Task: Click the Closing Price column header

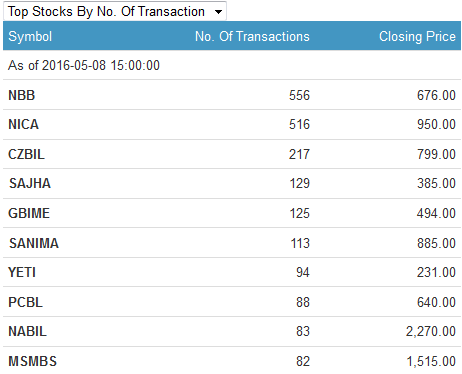Action: click(x=417, y=36)
